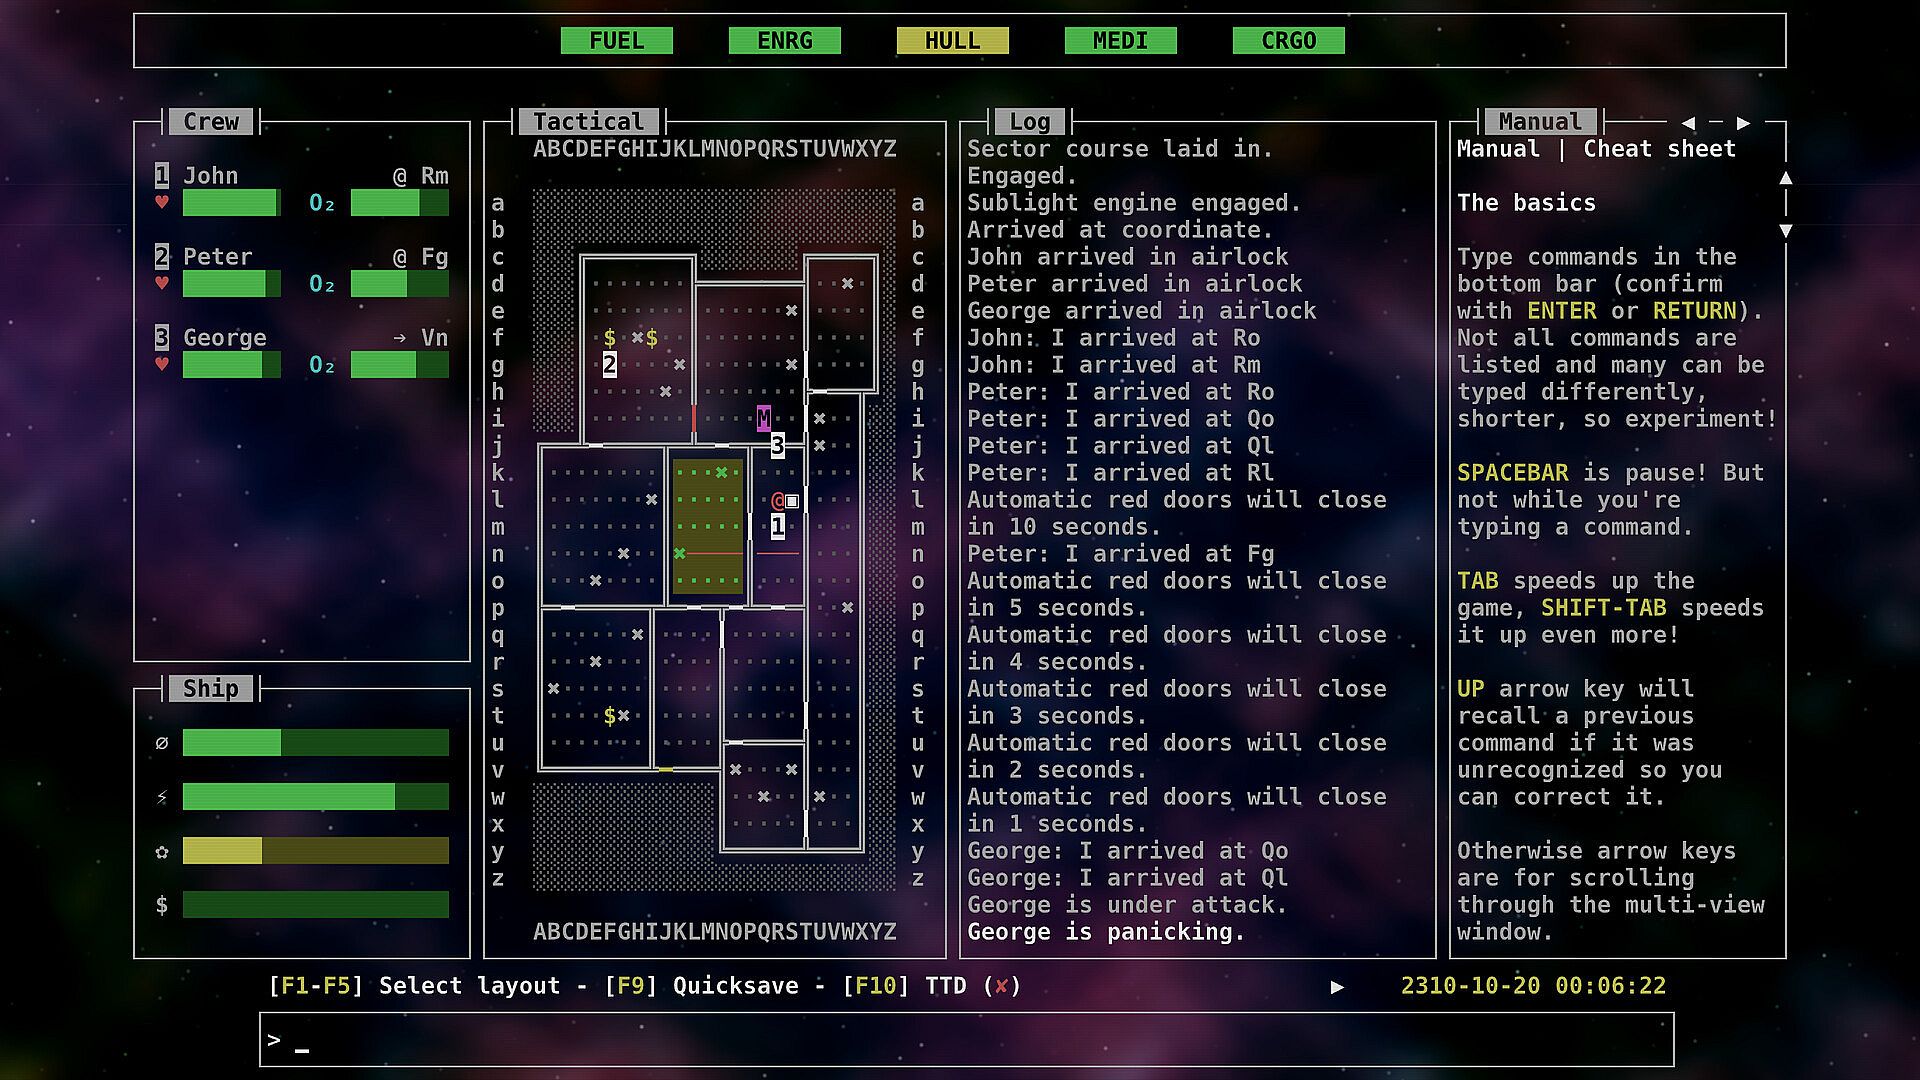Click the red @ symbol on map
Screen dimensions: 1920x1080
tap(778, 500)
